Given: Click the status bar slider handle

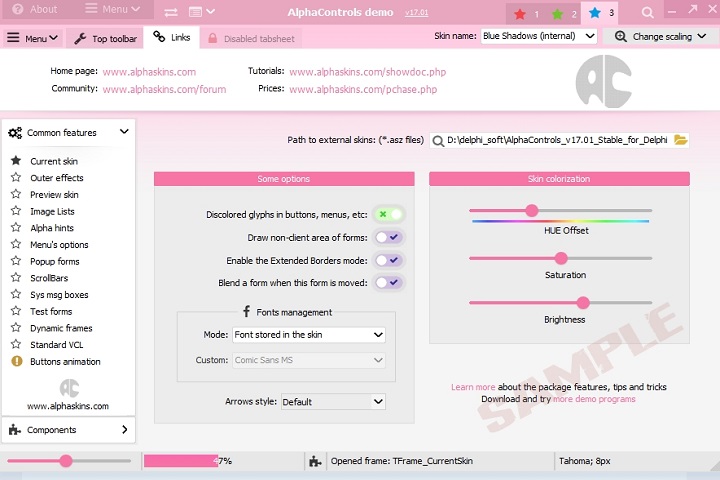Looking at the screenshot, I should [66, 461].
